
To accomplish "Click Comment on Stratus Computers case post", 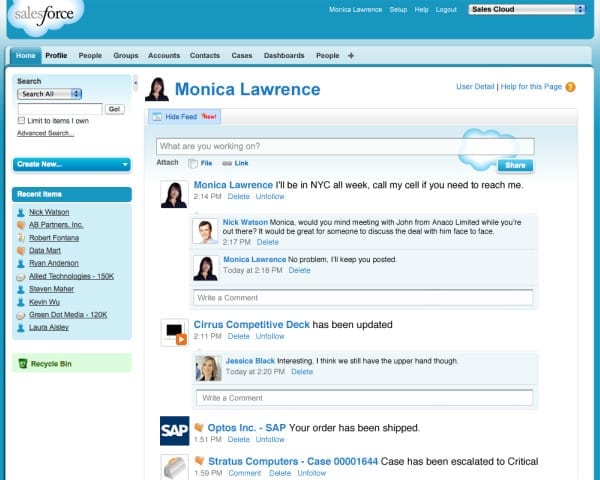I will pos(245,473).
